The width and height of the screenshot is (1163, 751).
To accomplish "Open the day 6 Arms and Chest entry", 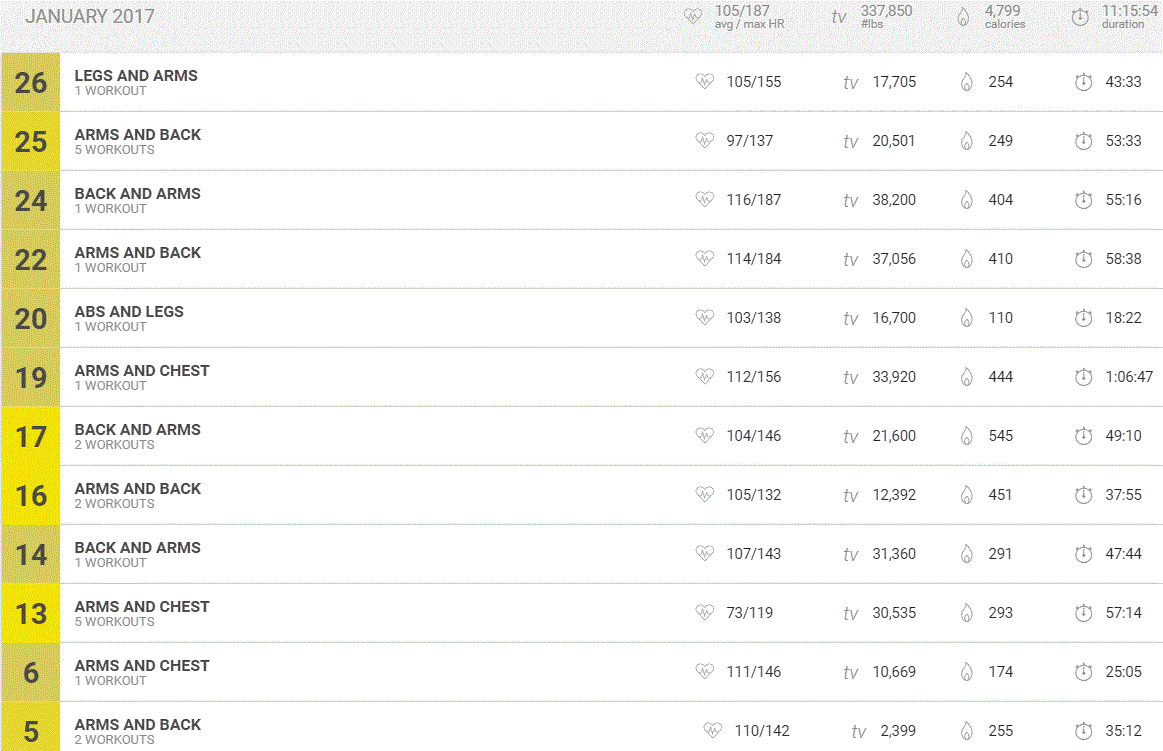I will 142,666.
